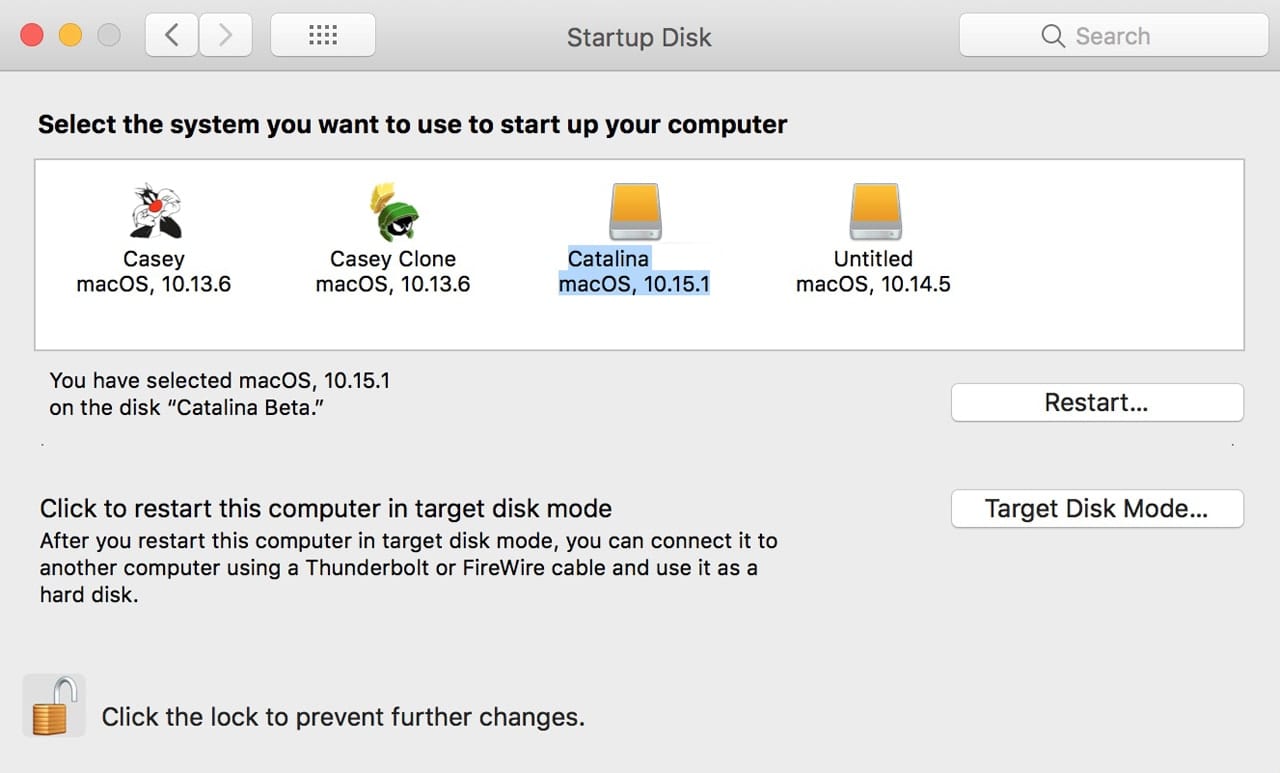
Task: Open the Show All preferences grid
Action: pos(322,34)
